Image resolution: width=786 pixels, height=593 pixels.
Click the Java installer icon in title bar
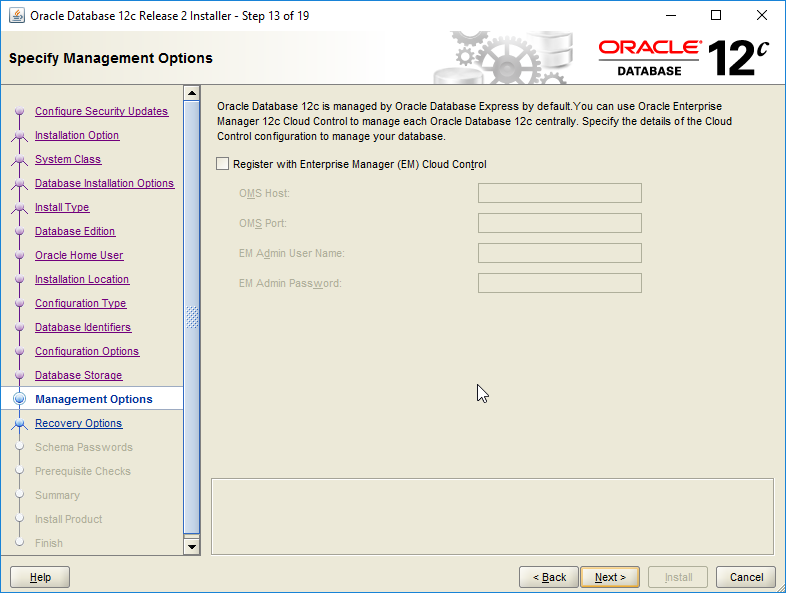(17, 16)
